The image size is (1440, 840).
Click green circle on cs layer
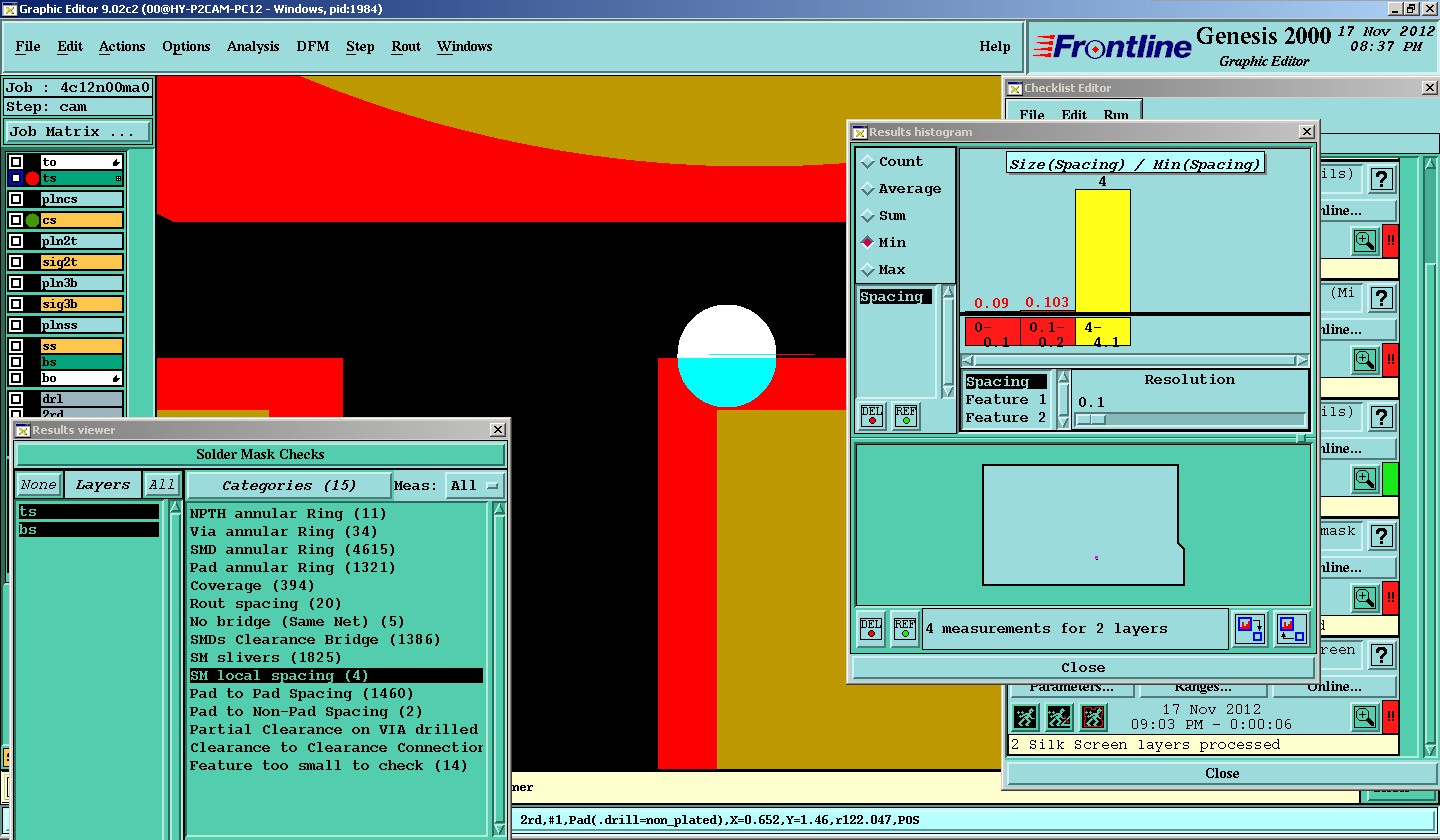tap(32, 220)
